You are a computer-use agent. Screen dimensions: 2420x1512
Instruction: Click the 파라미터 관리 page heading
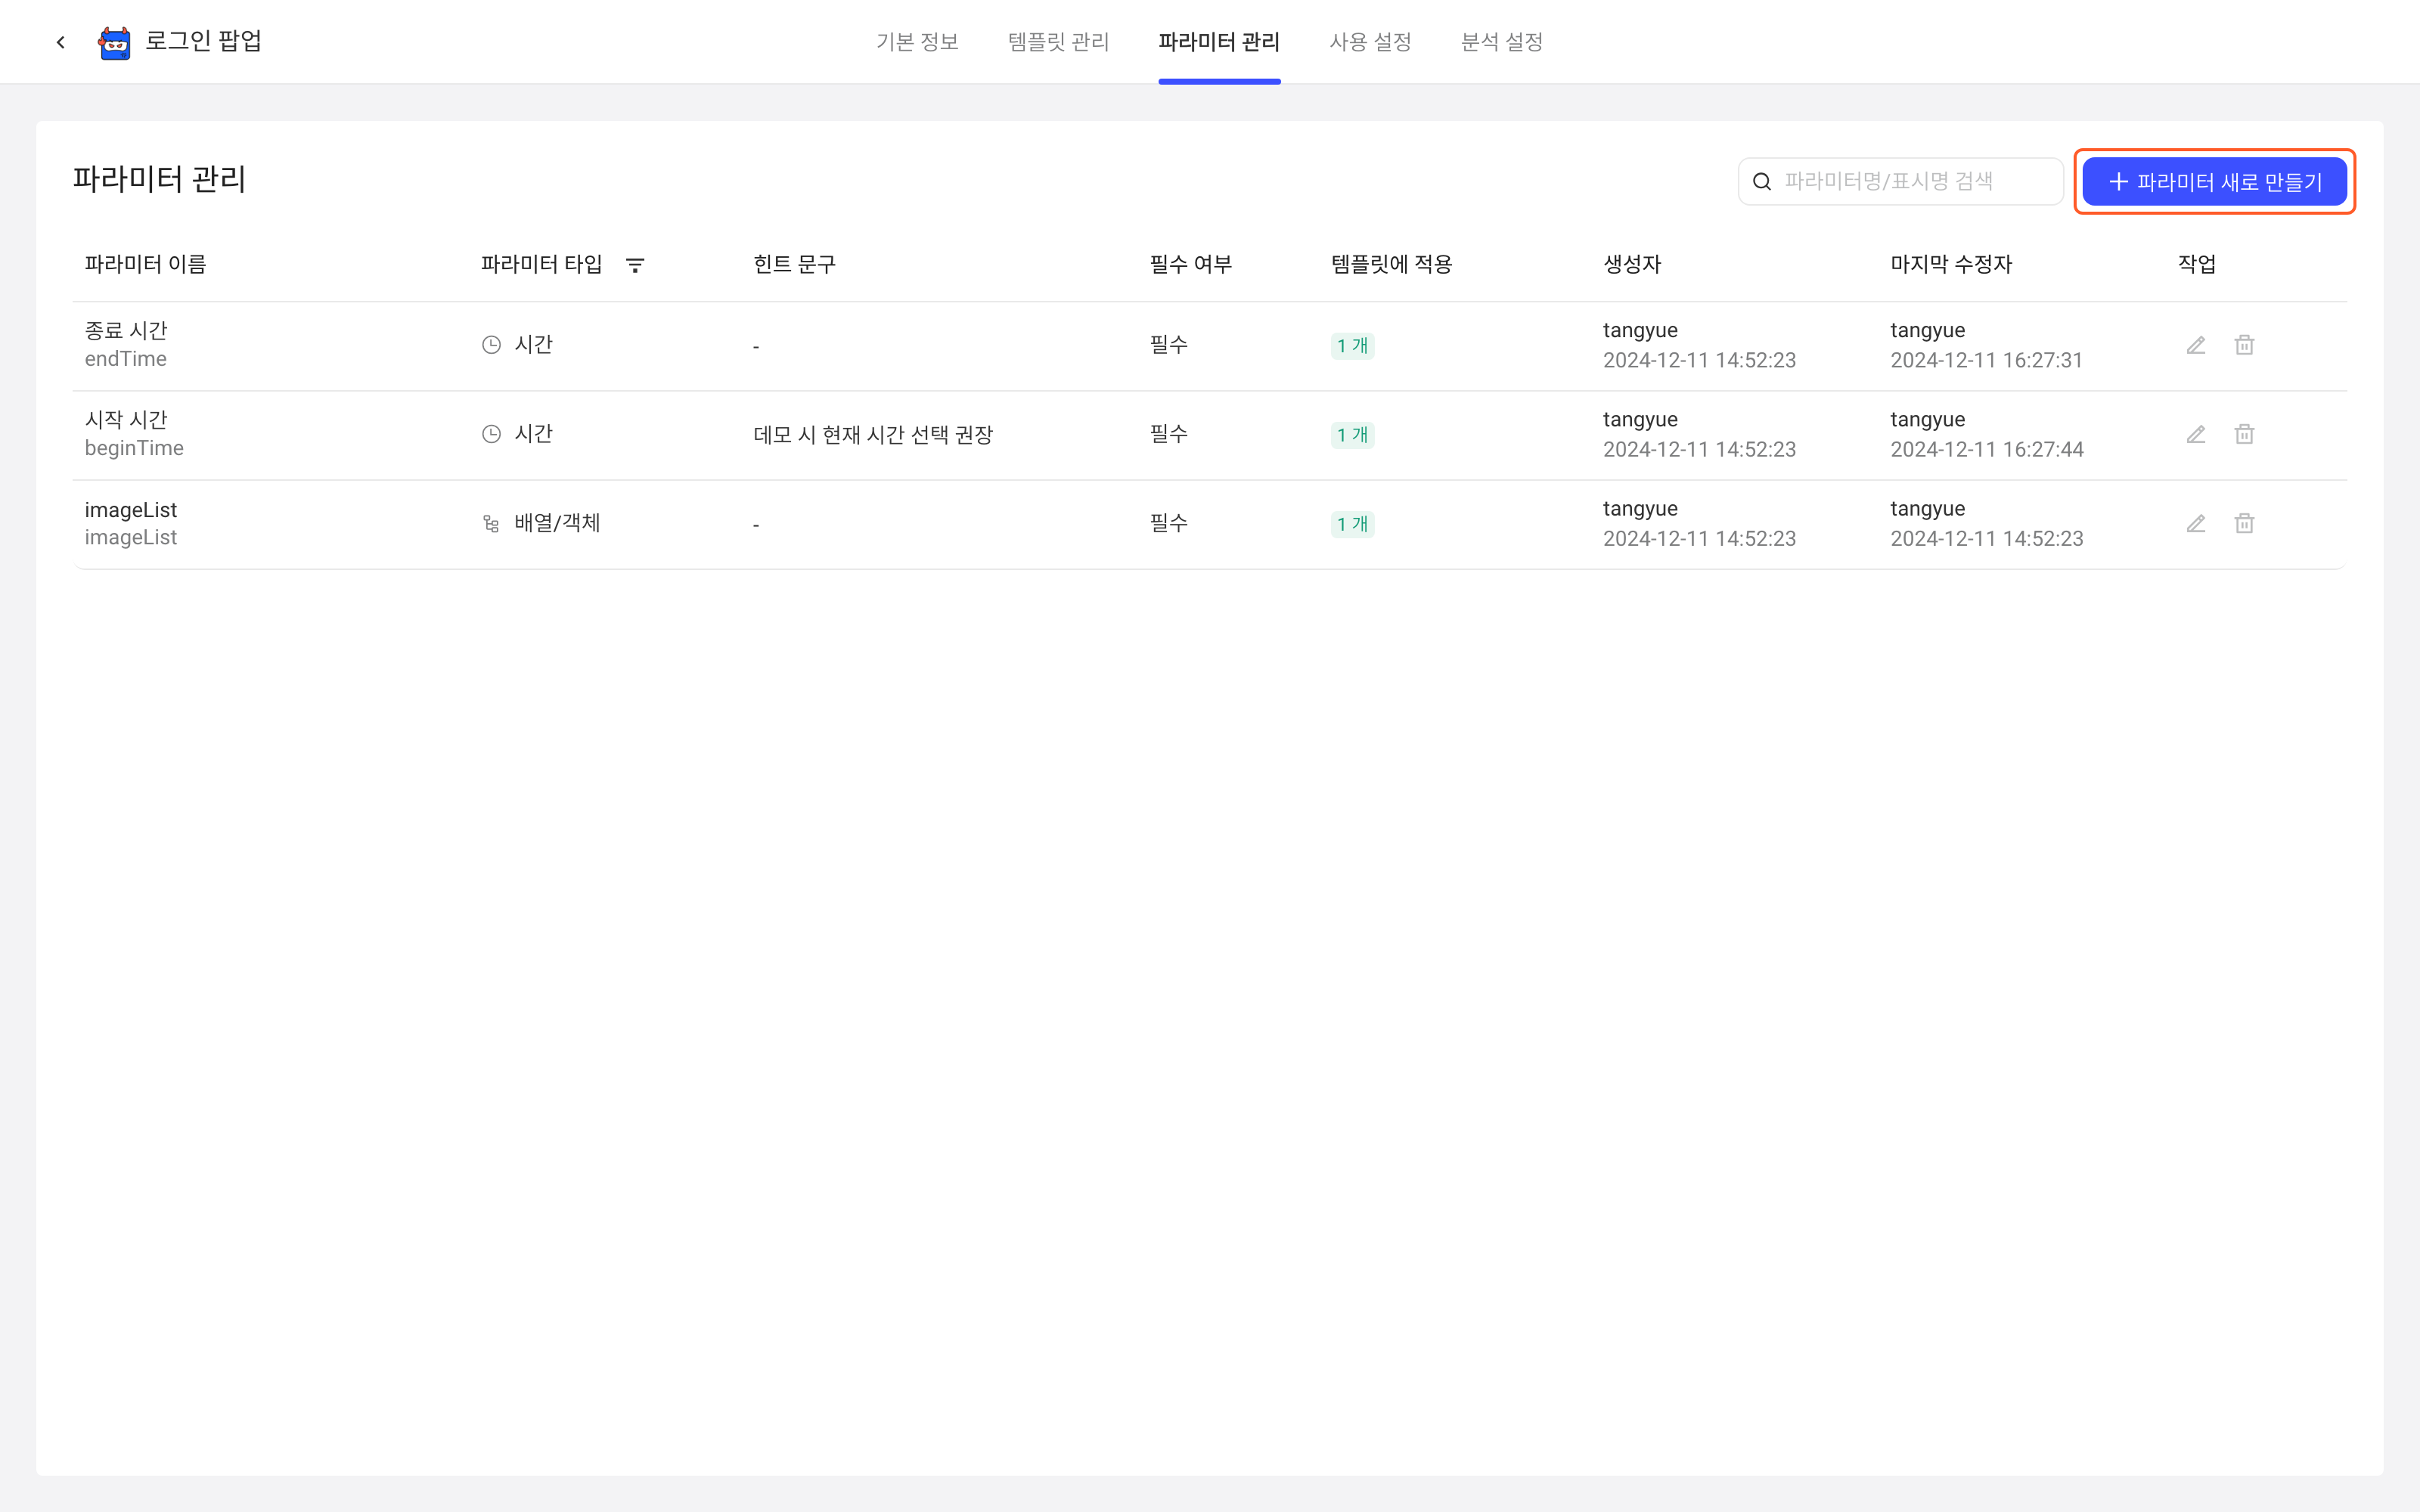tap(159, 179)
